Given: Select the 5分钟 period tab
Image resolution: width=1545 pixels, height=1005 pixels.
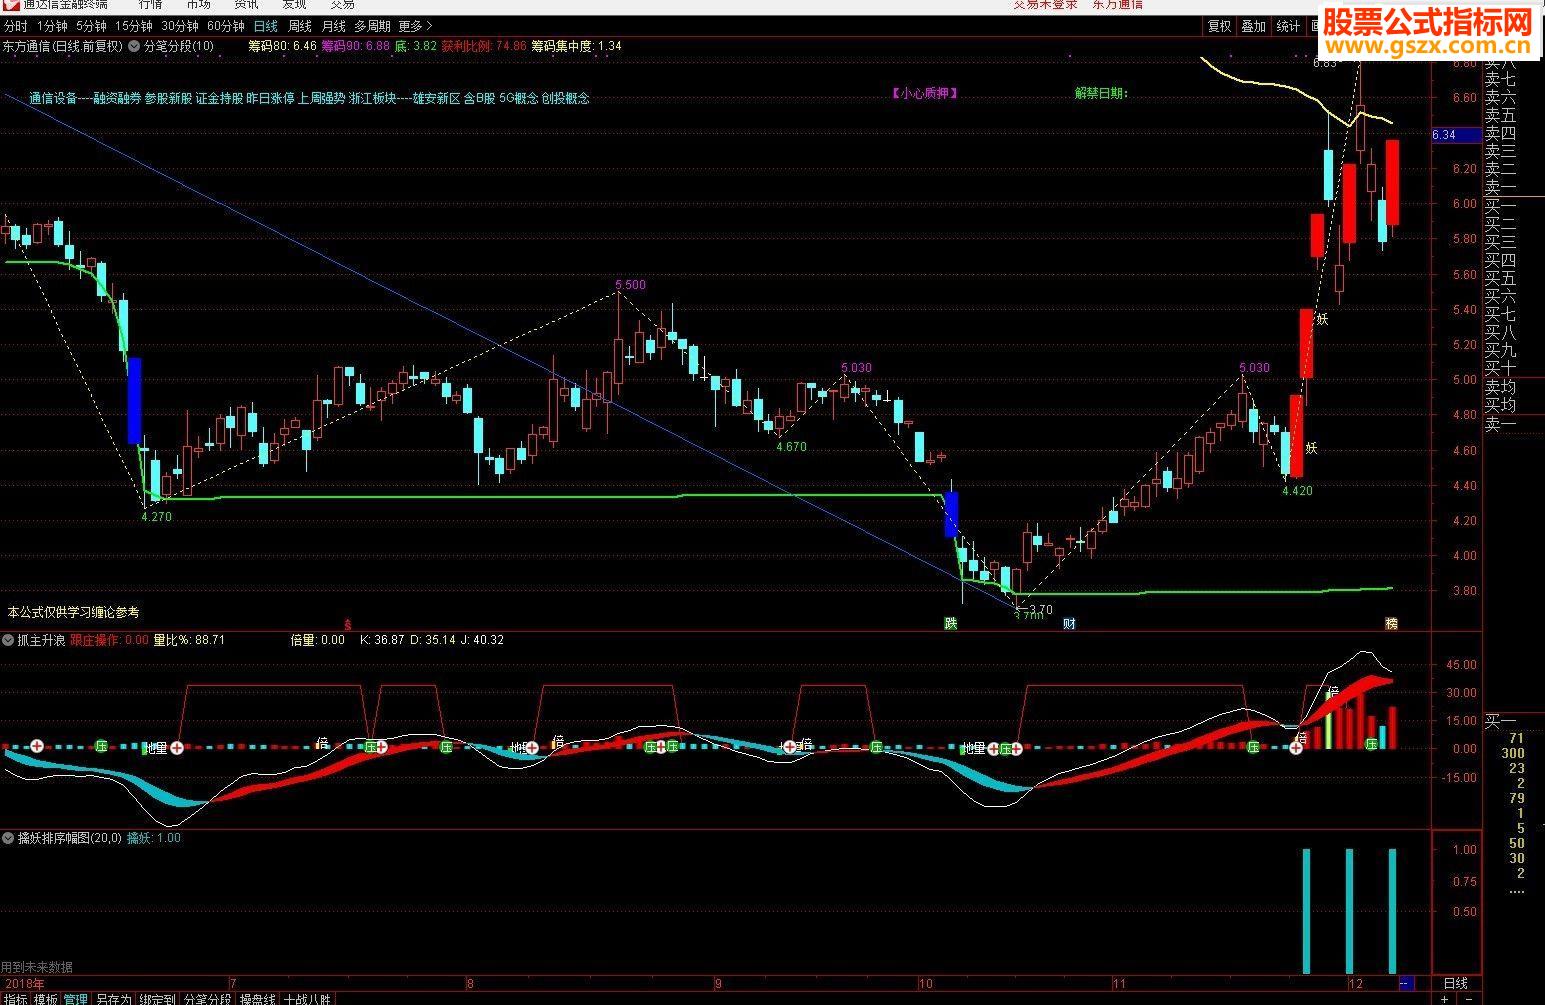Looking at the screenshot, I should point(90,26).
